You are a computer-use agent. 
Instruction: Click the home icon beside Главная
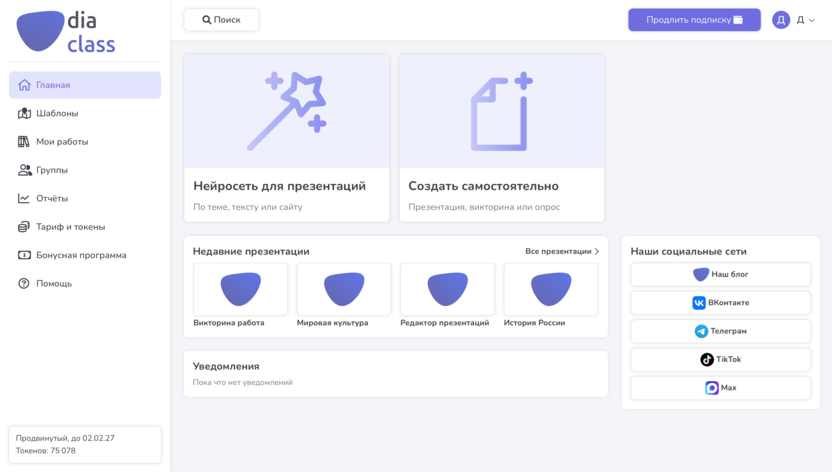(x=24, y=85)
